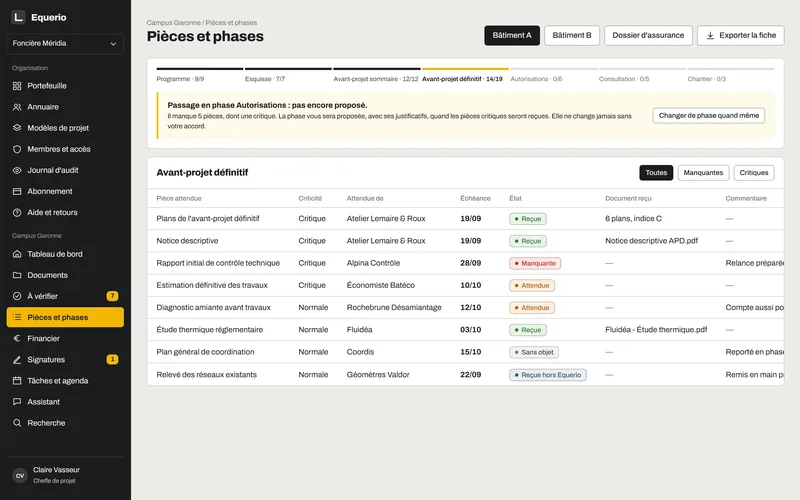This screenshot has width=800, height=500.
Task: Select row 'Diagnostic amiante avant travaux'
Action: click(465, 308)
